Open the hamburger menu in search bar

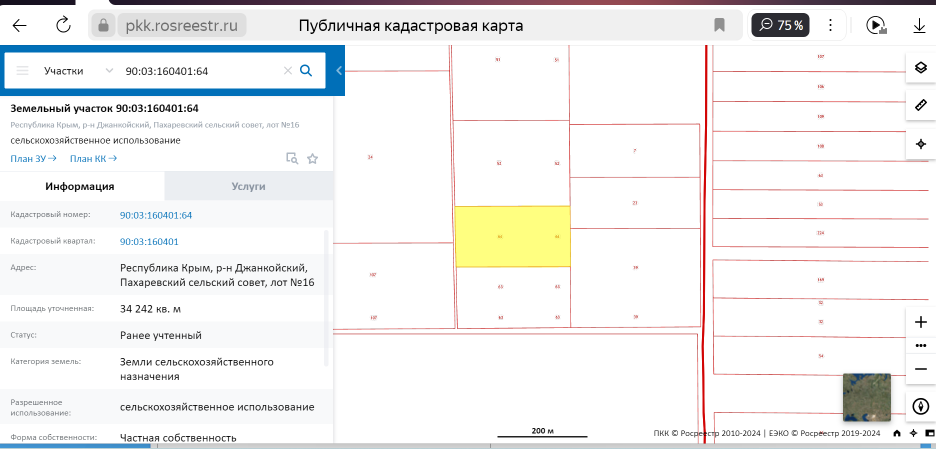22,71
